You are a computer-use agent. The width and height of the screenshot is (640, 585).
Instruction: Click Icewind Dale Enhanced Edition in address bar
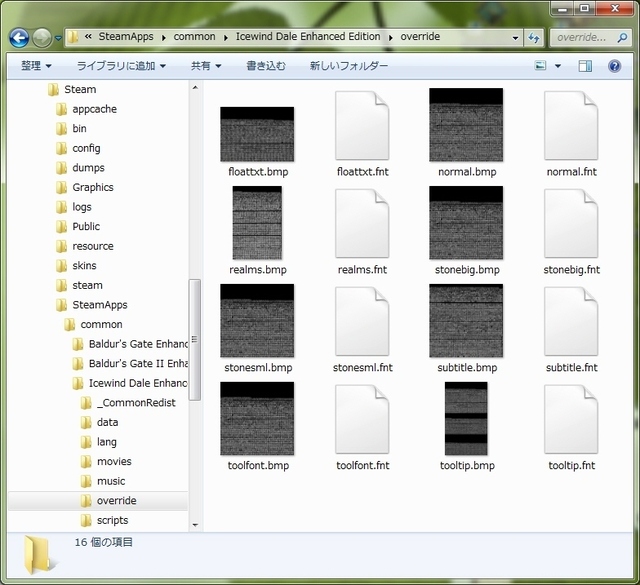point(307,37)
